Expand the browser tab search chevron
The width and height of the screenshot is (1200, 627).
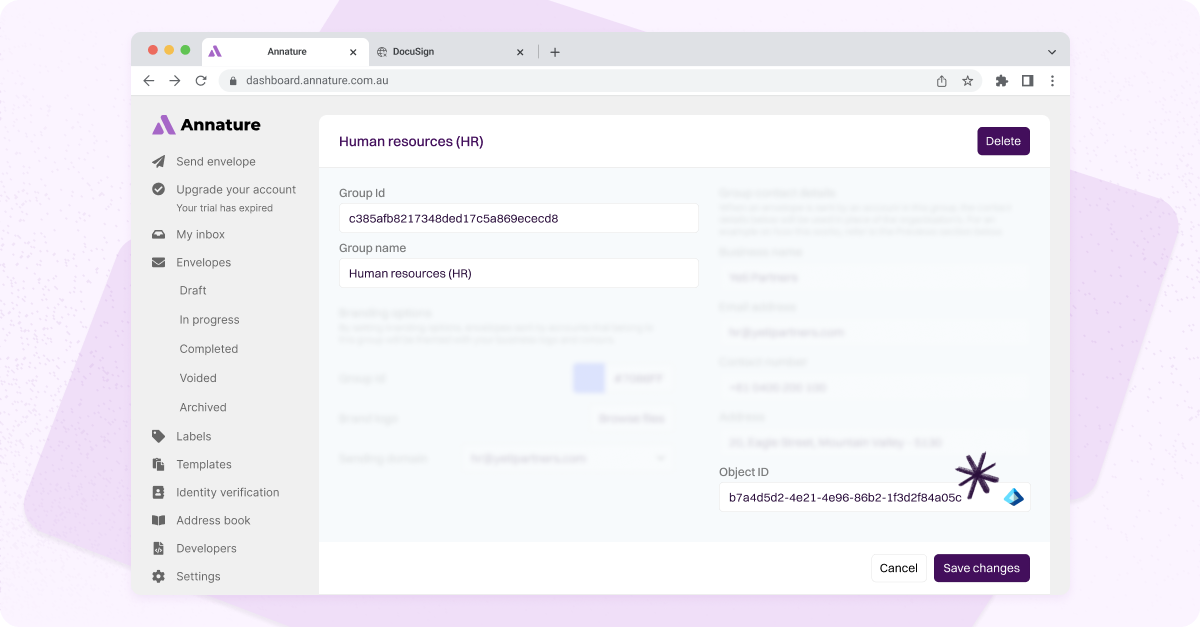click(1052, 52)
